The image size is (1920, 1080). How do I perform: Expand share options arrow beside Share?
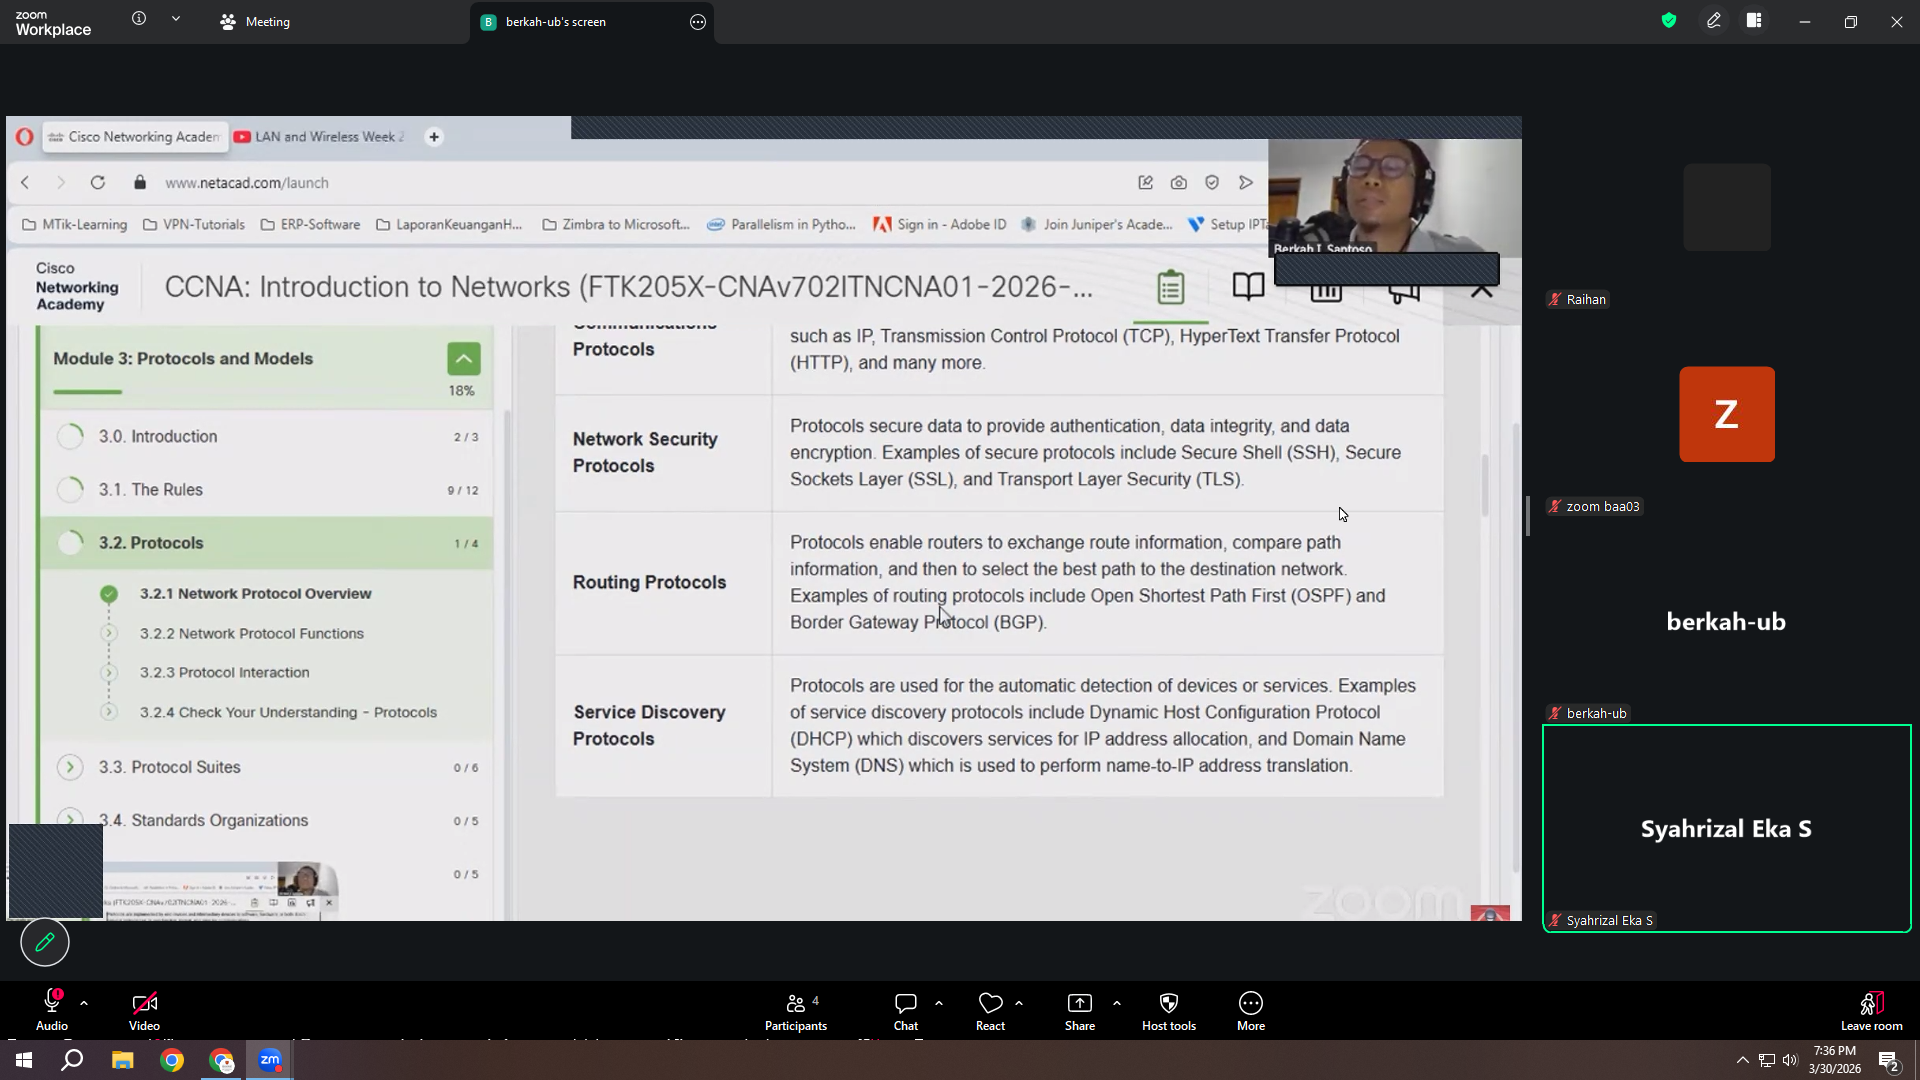click(x=1117, y=1003)
